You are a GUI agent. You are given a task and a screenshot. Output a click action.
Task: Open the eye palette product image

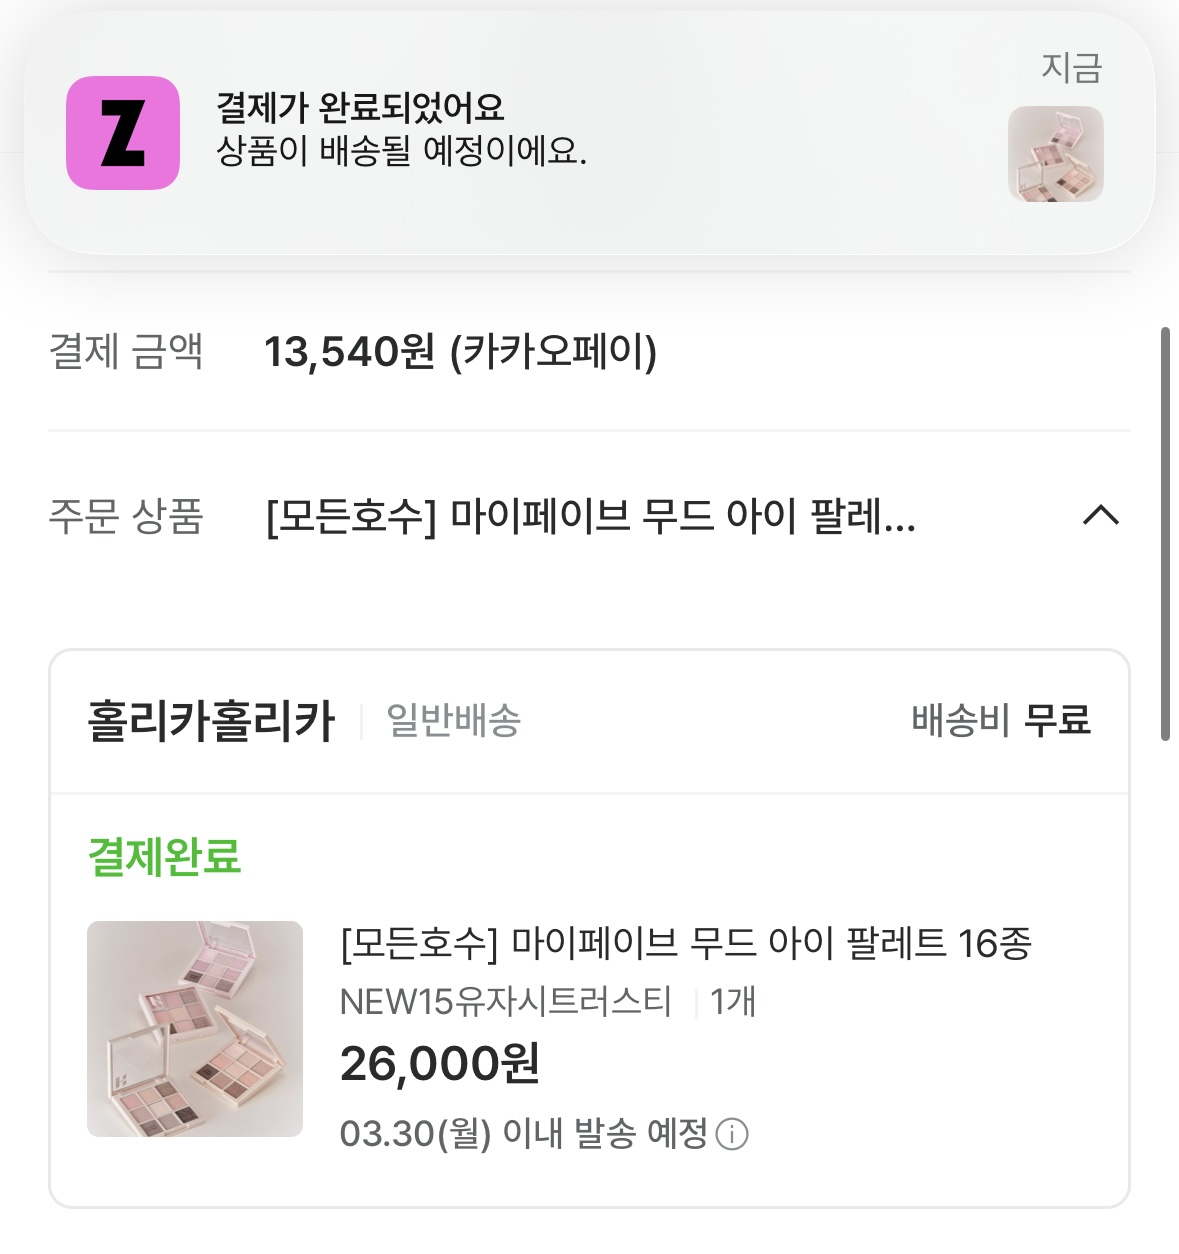click(195, 1028)
